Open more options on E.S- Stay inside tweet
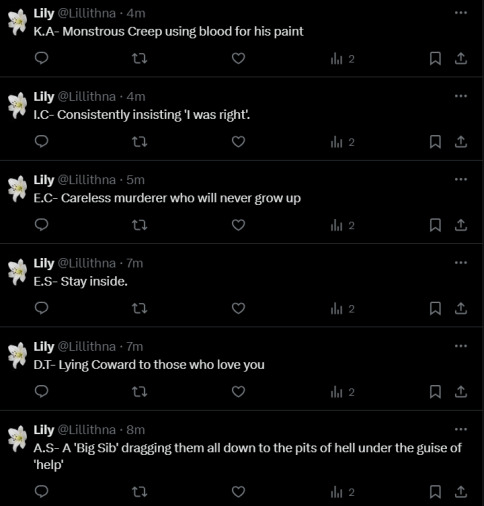This screenshot has height=506, width=484. (x=461, y=263)
